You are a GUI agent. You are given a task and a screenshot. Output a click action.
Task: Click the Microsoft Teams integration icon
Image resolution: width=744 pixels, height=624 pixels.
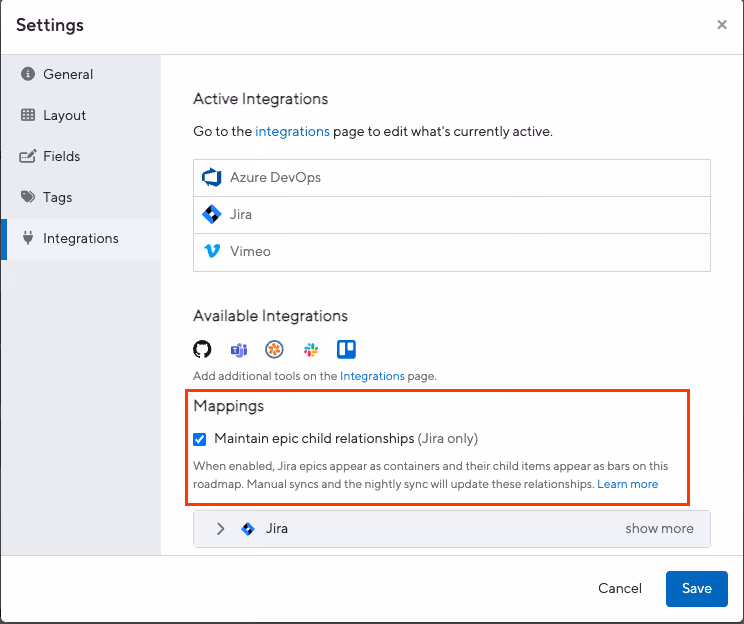239,349
